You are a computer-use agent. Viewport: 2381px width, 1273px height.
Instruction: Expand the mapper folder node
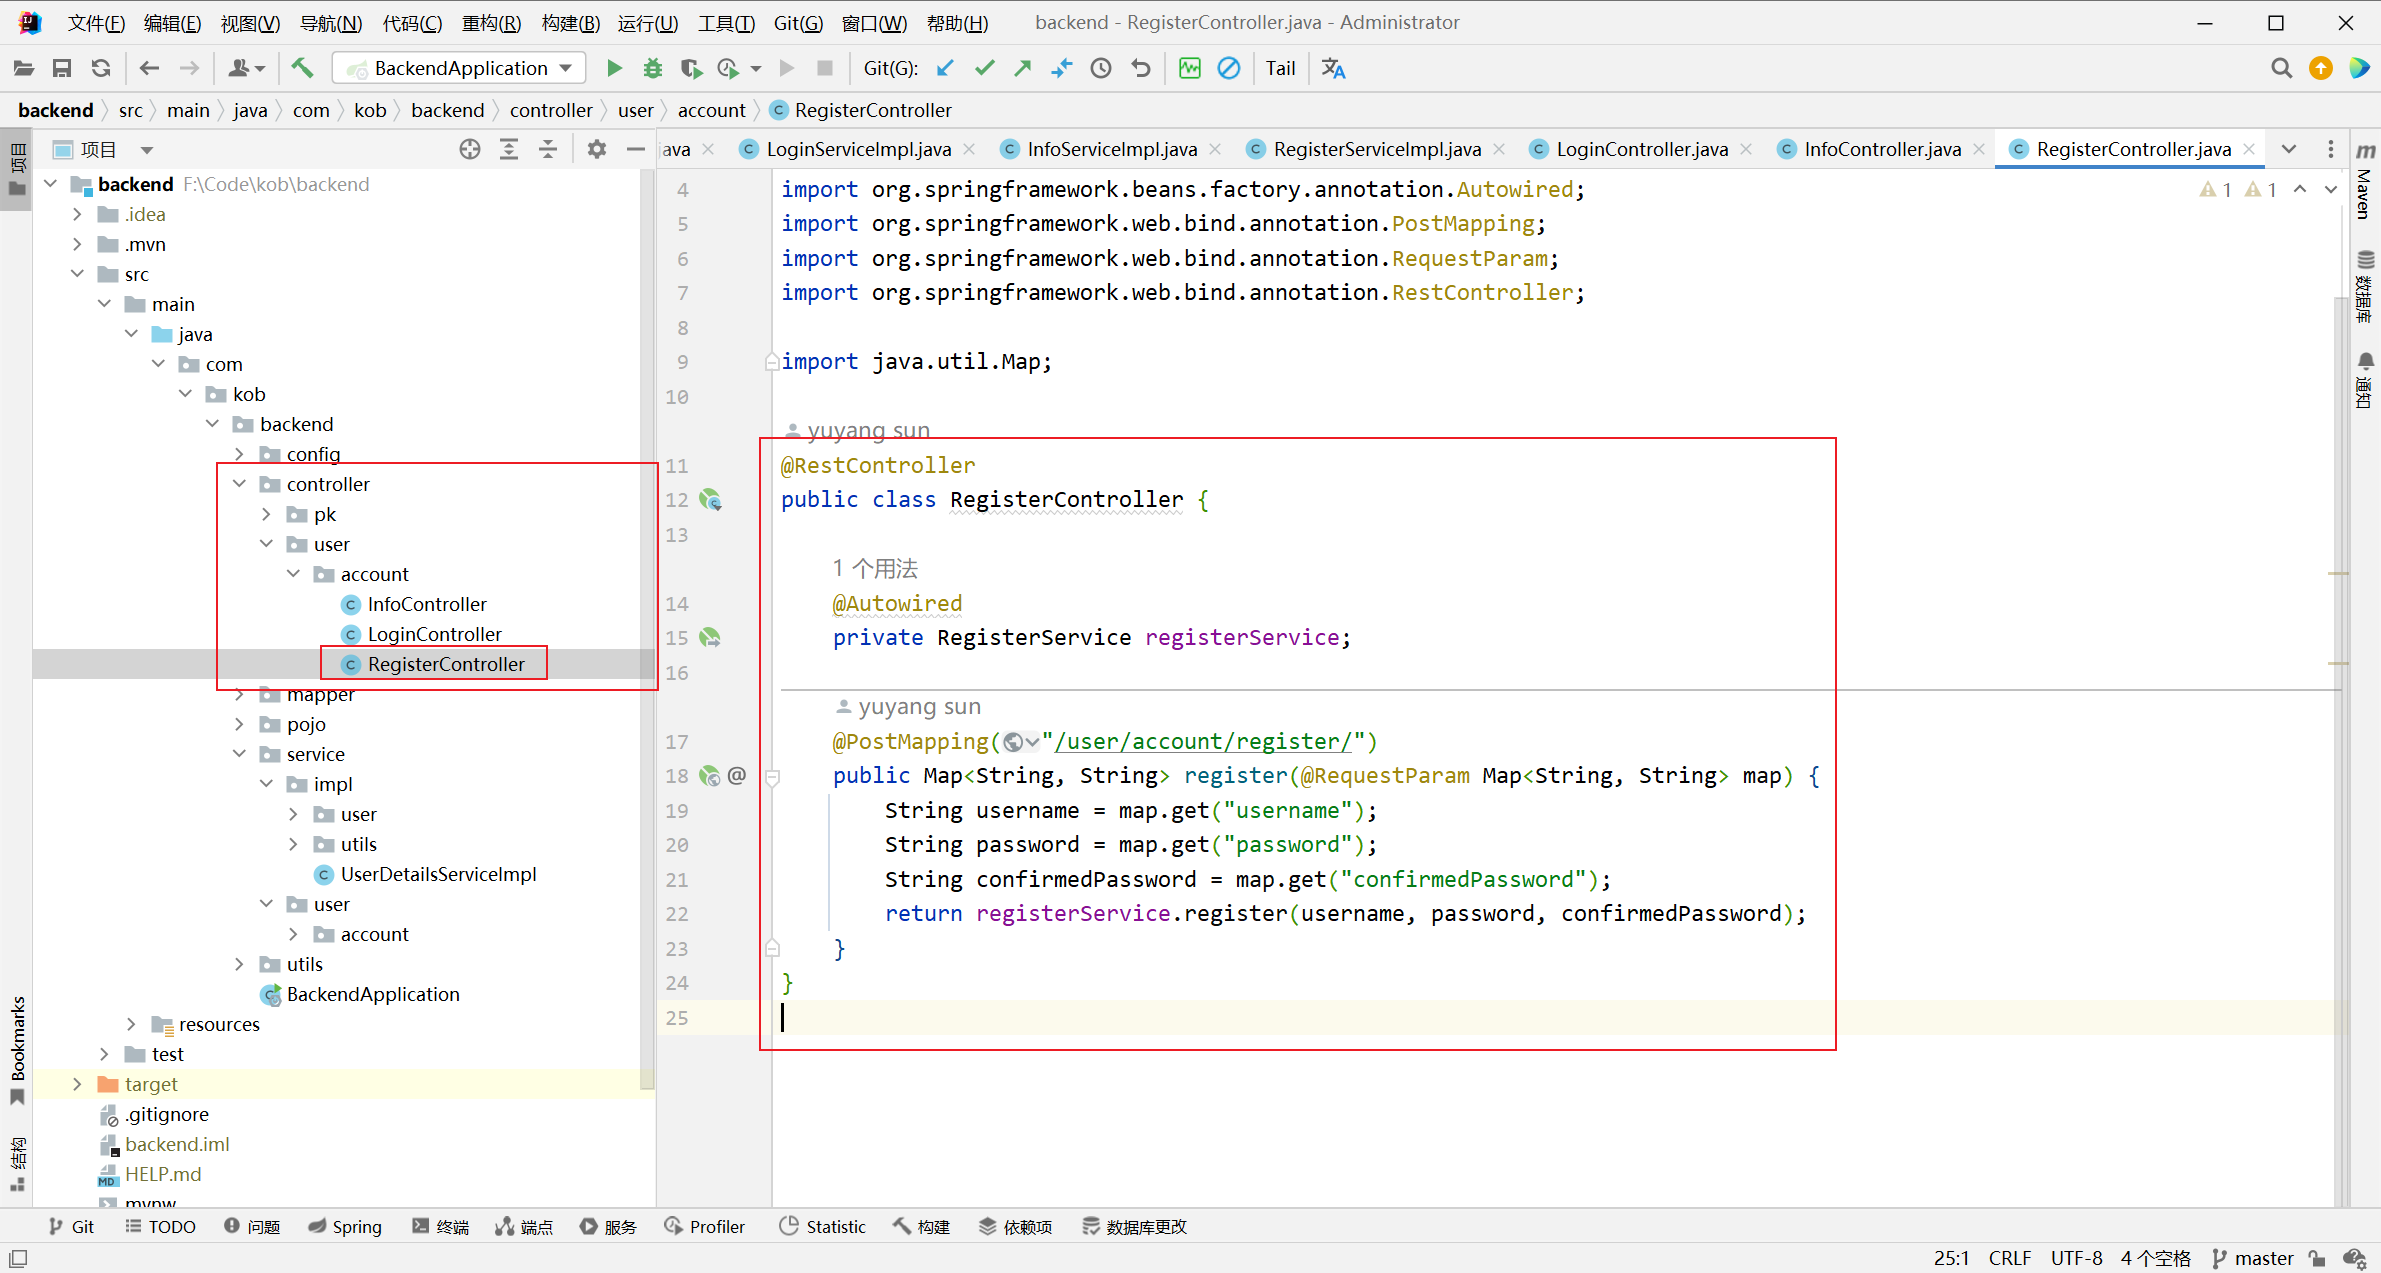coord(240,694)
